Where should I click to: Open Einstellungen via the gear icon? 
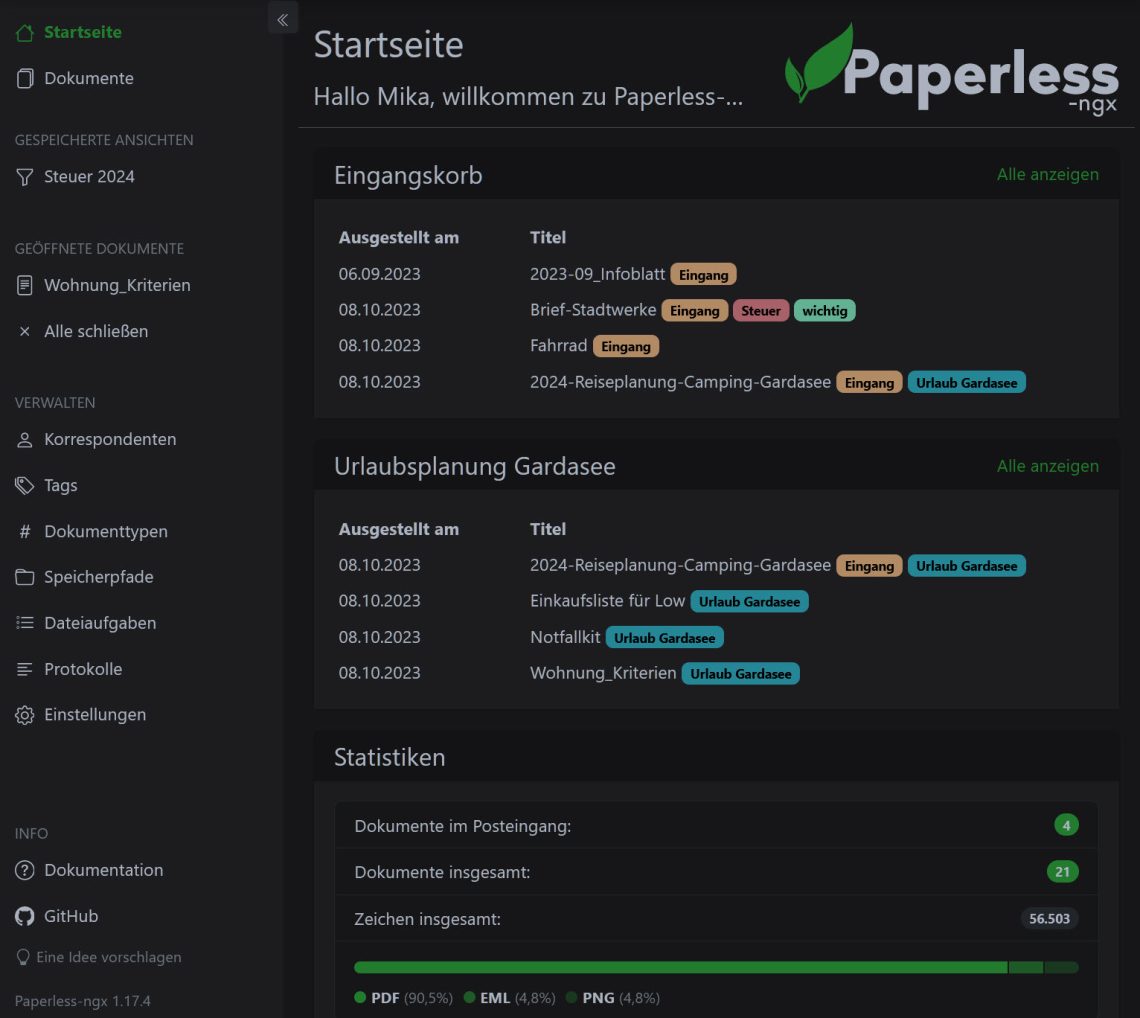23,715
